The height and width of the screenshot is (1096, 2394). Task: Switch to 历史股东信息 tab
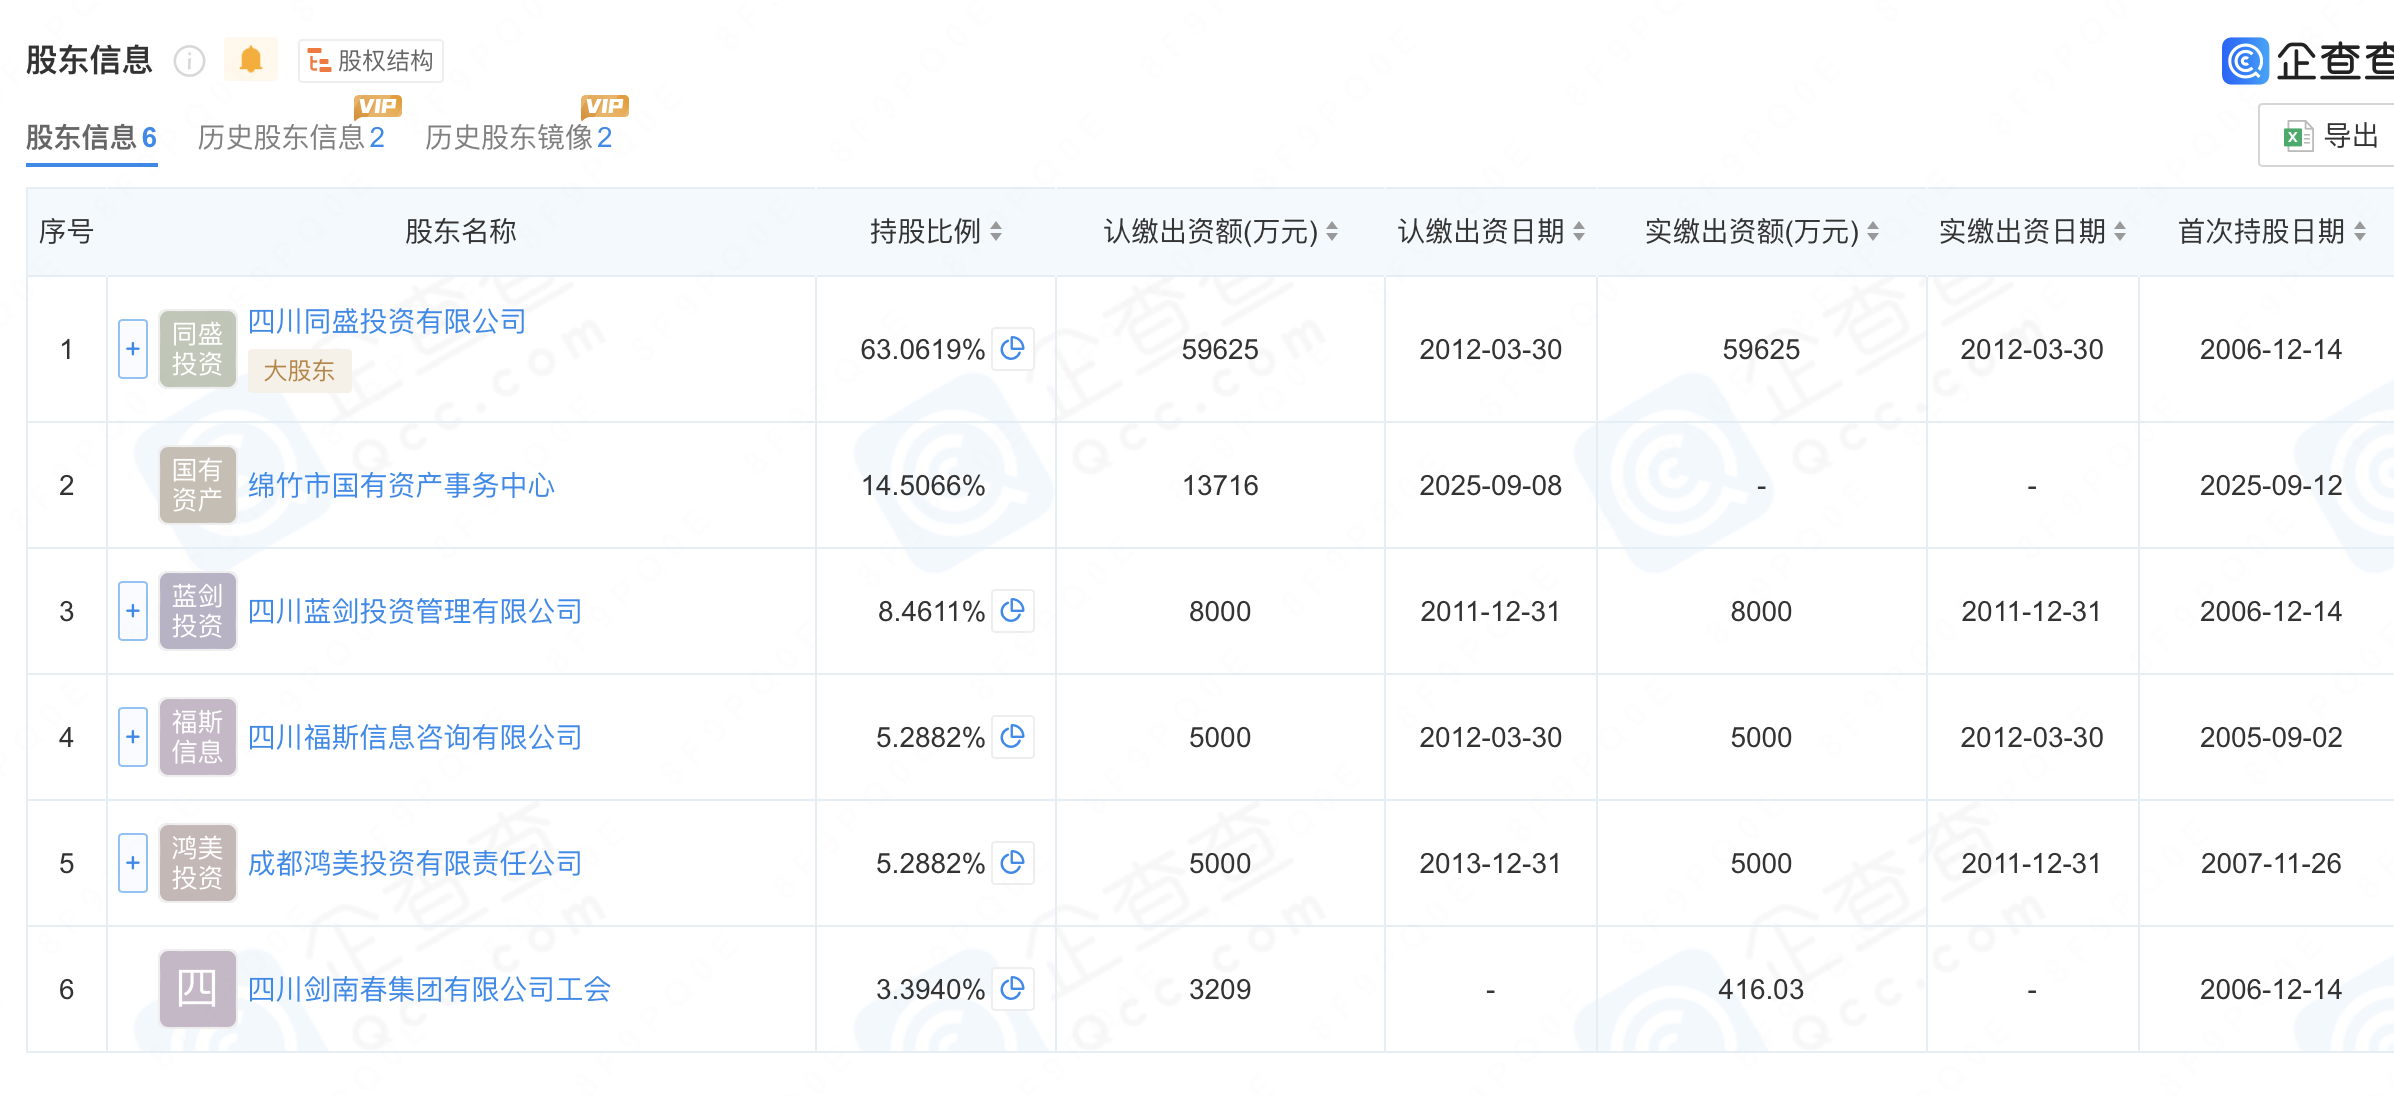coord(290,137)
